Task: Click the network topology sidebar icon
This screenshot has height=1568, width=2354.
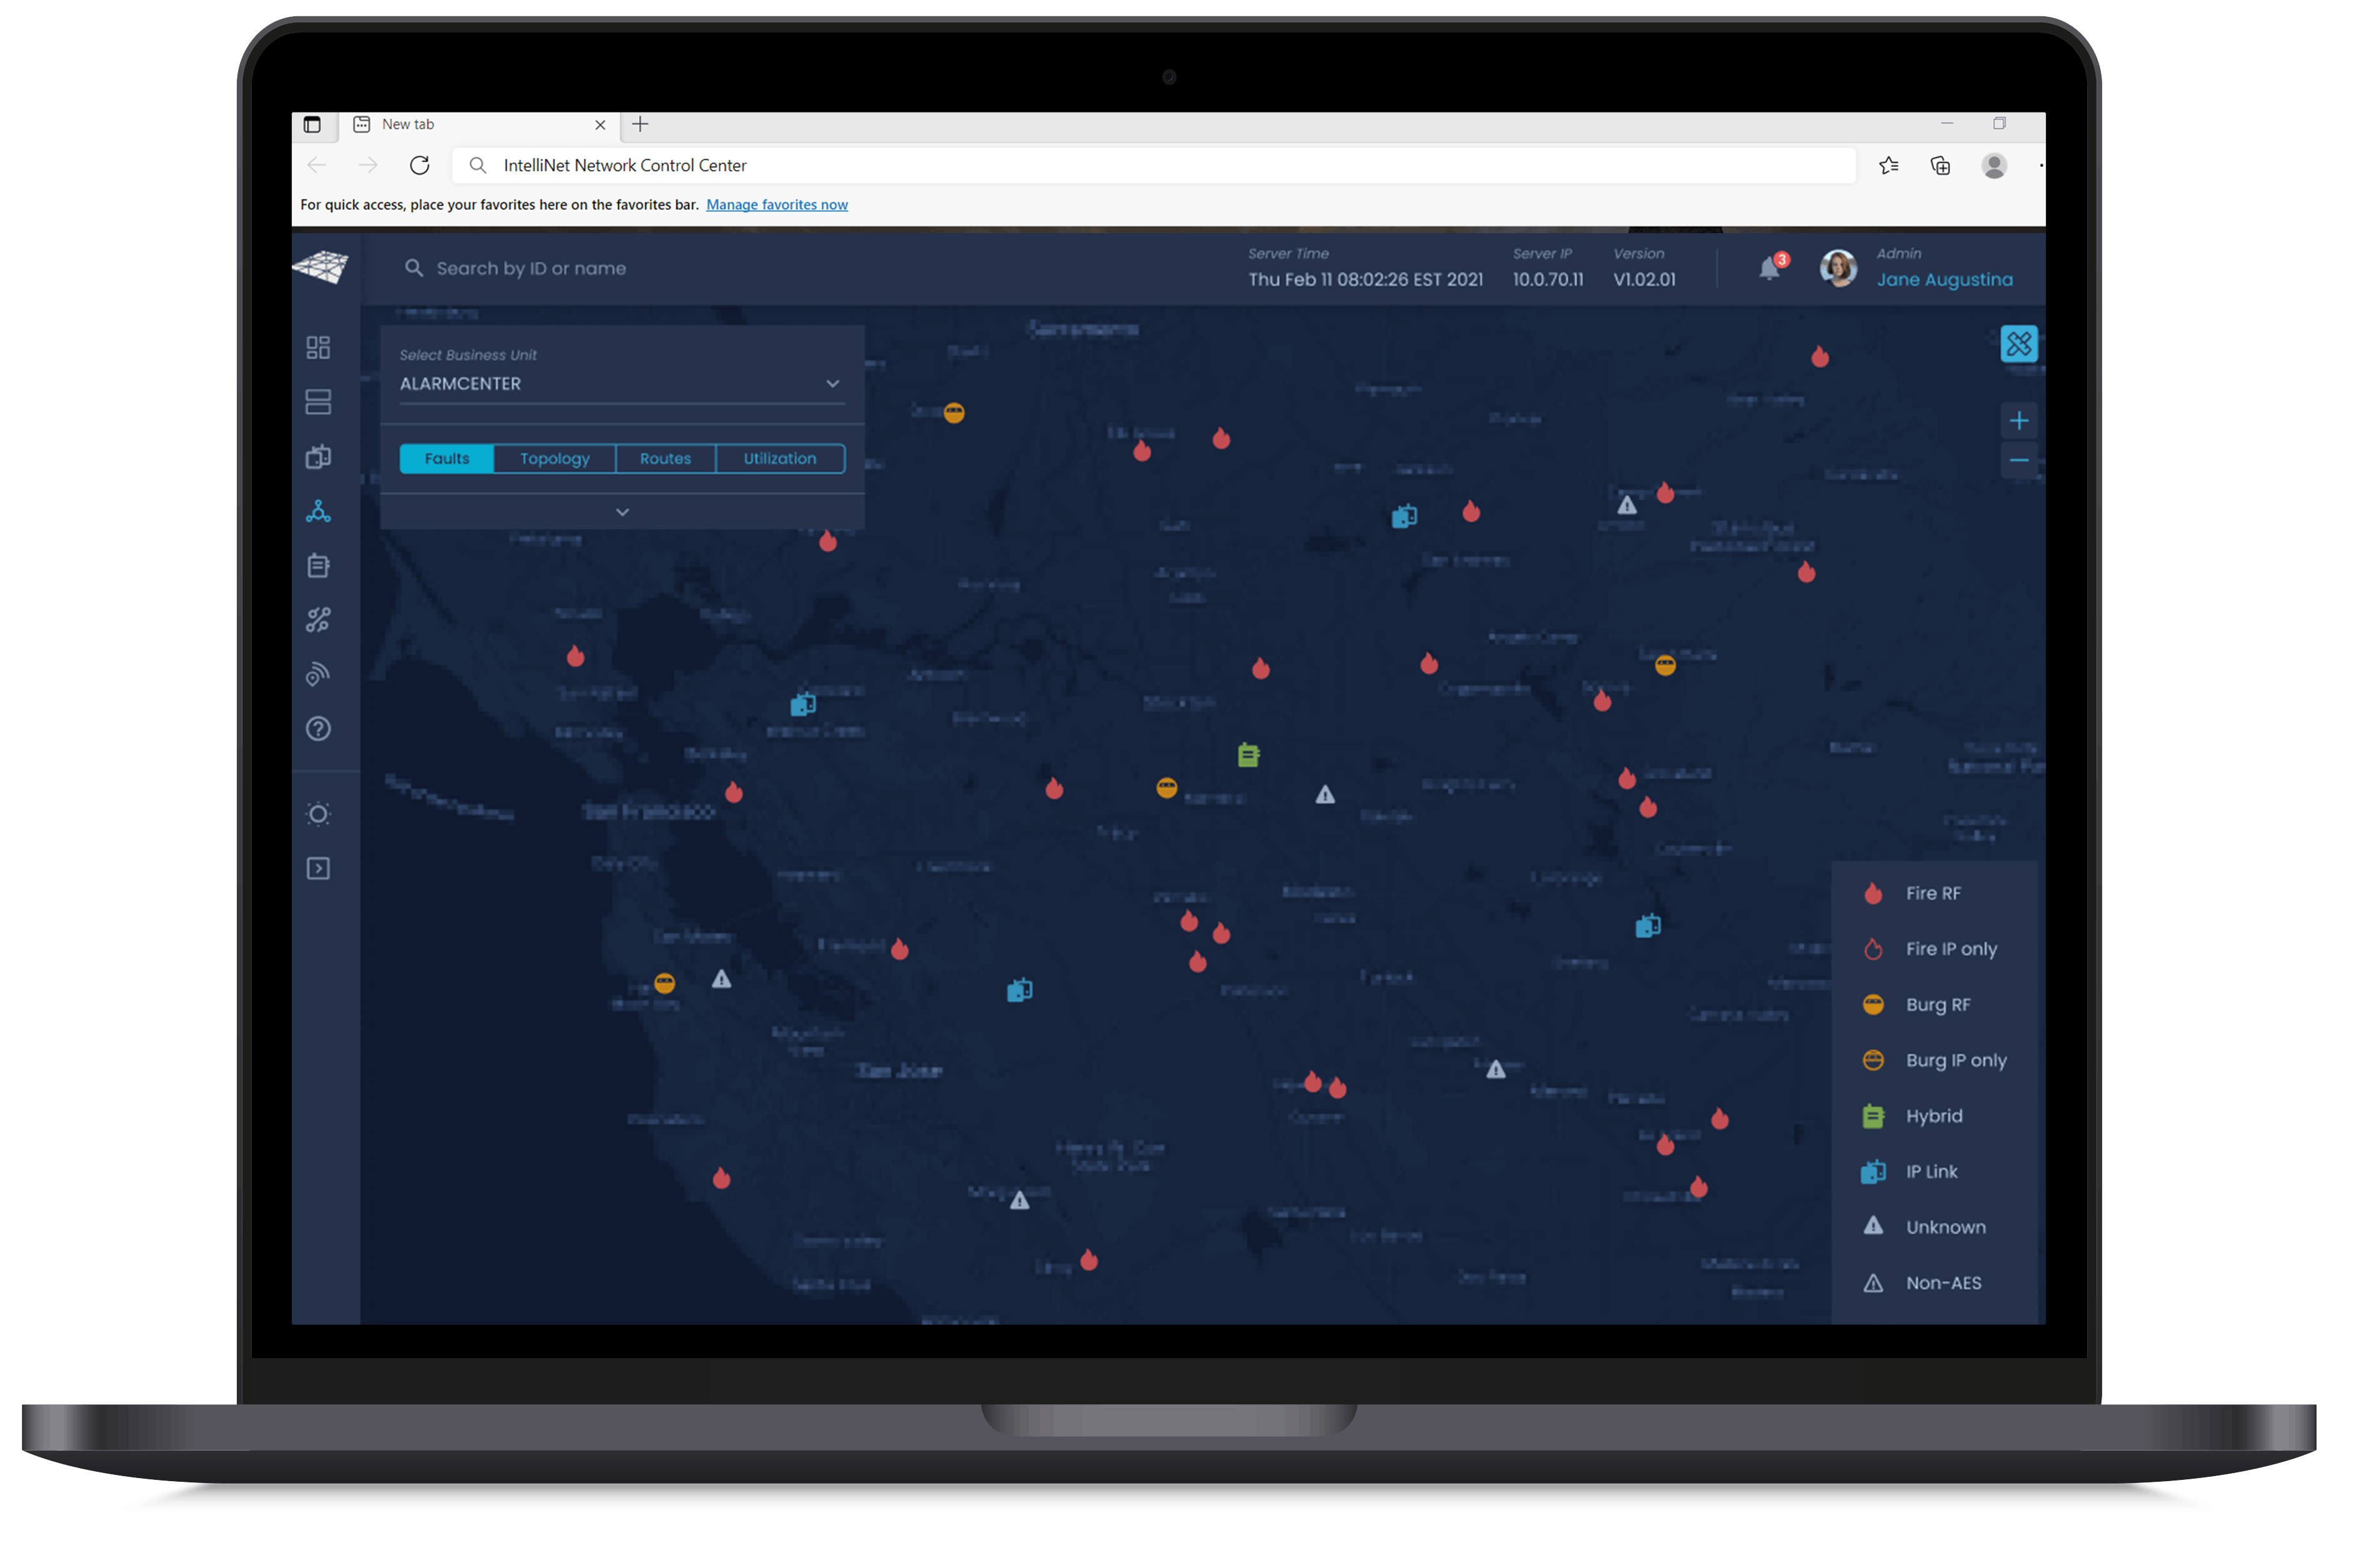Action: click(x=318, y=512)
